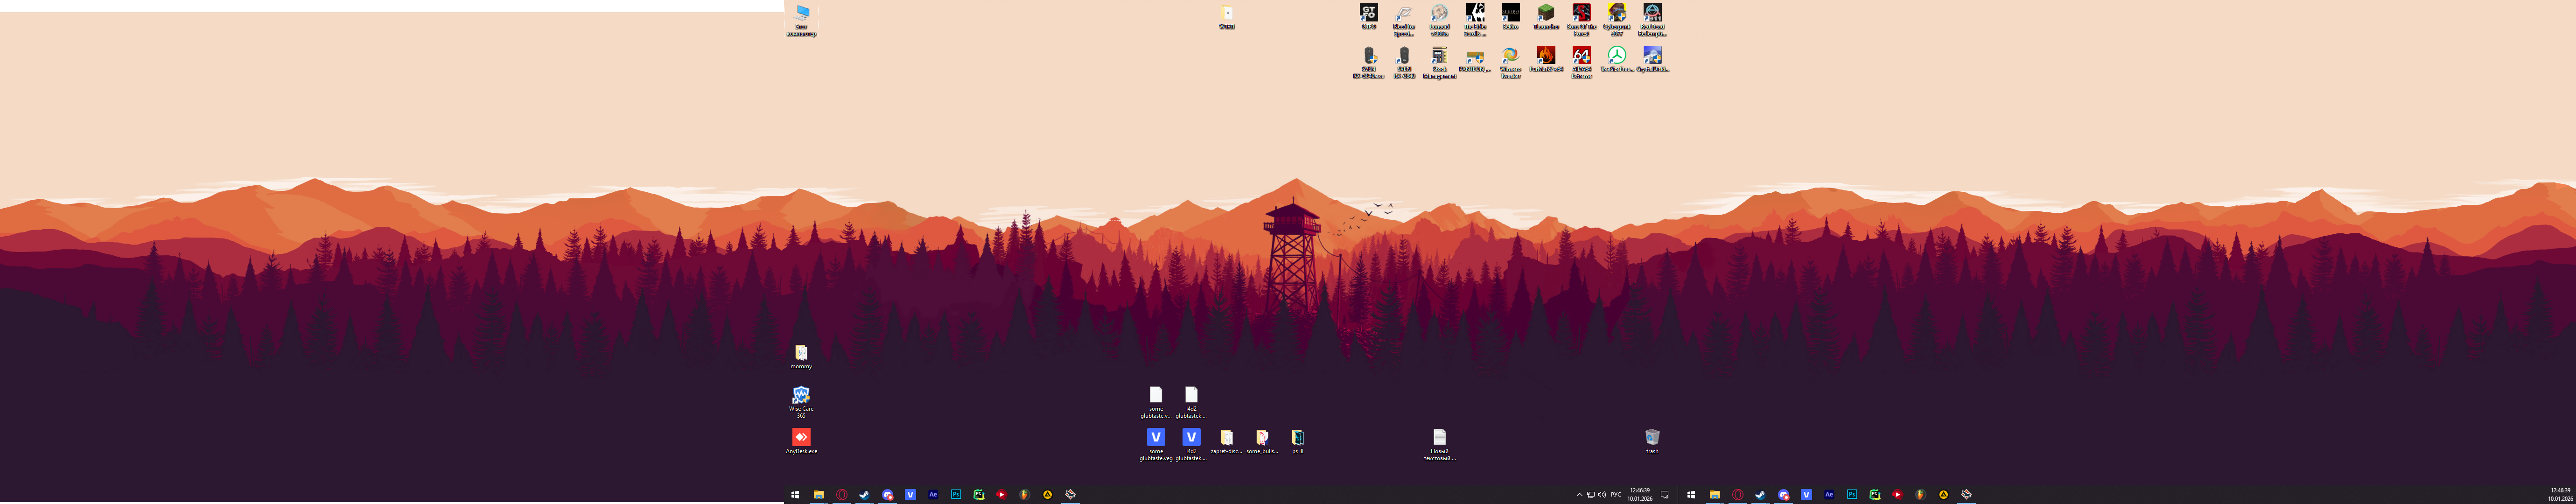
Task: Open the Cyberpunk 2077 shortcut
Action: click(x=1616, y=14)
